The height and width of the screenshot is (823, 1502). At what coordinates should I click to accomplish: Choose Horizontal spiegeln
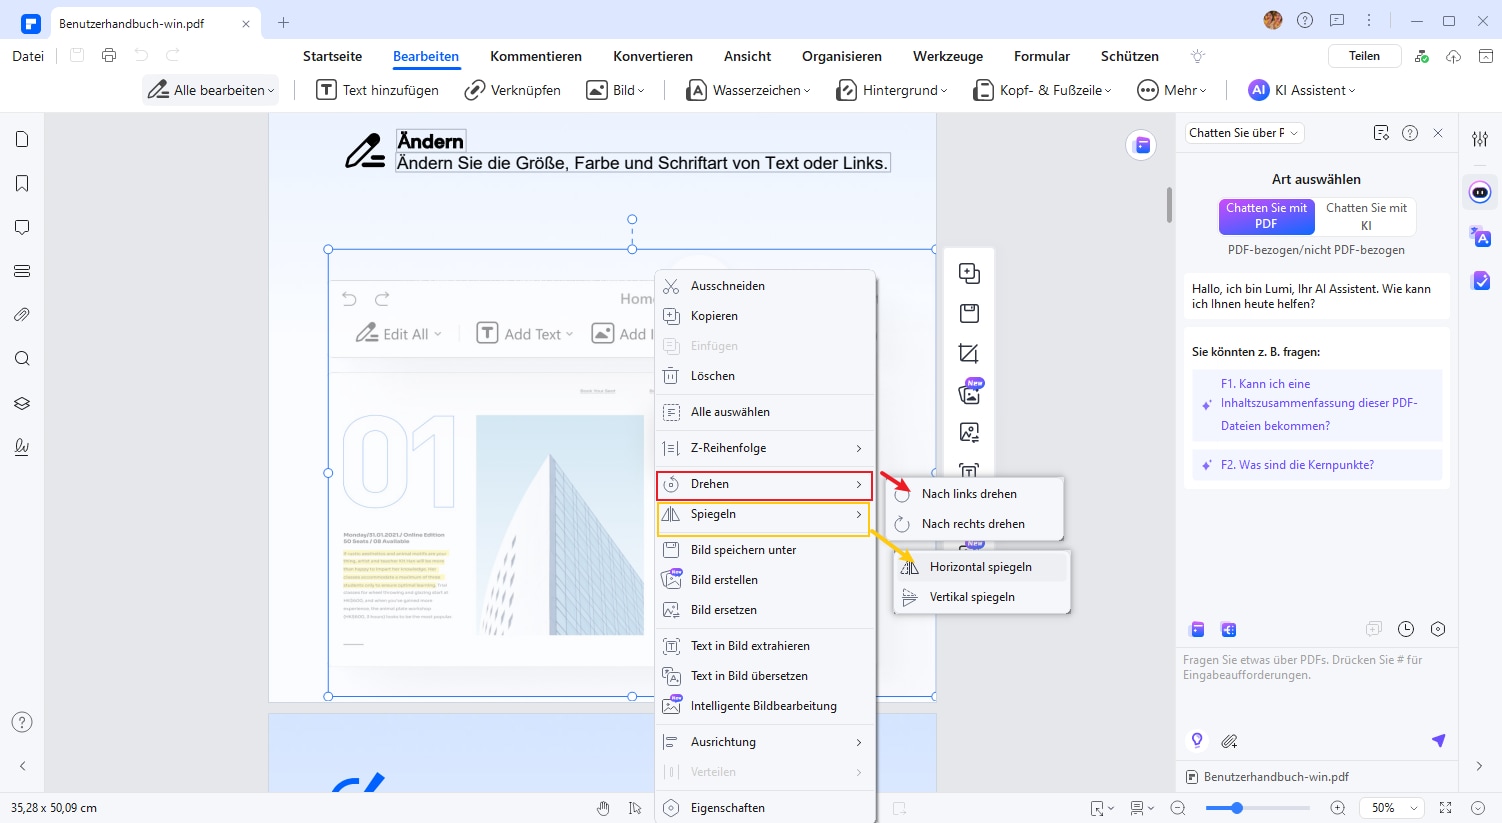point(981,567)
